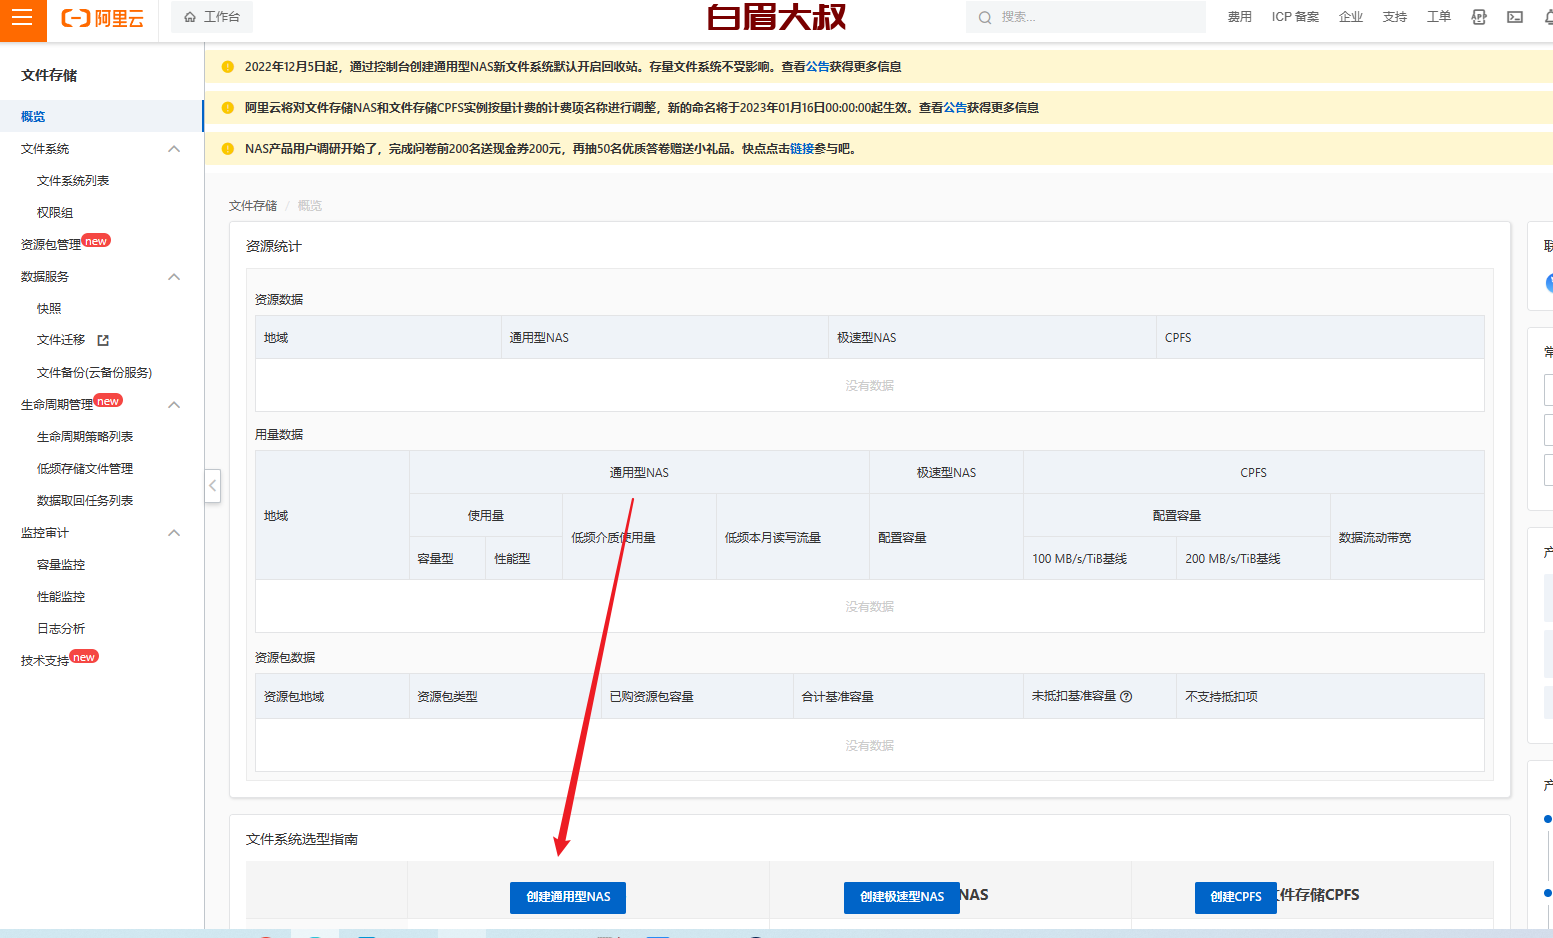1553x938 pixels.
Task: Open 文件系统列表
Action: pyautogui.click(x=73, y=180)
